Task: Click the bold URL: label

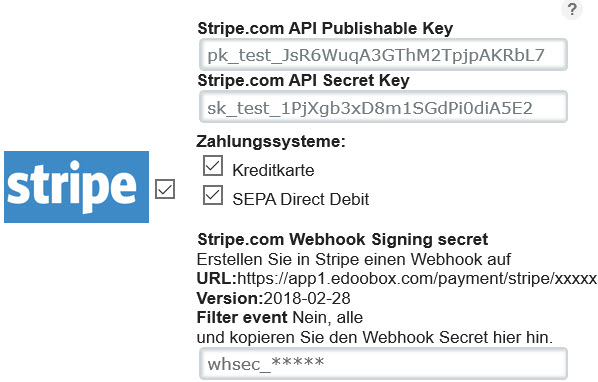Action: click(x=217, y=279)
